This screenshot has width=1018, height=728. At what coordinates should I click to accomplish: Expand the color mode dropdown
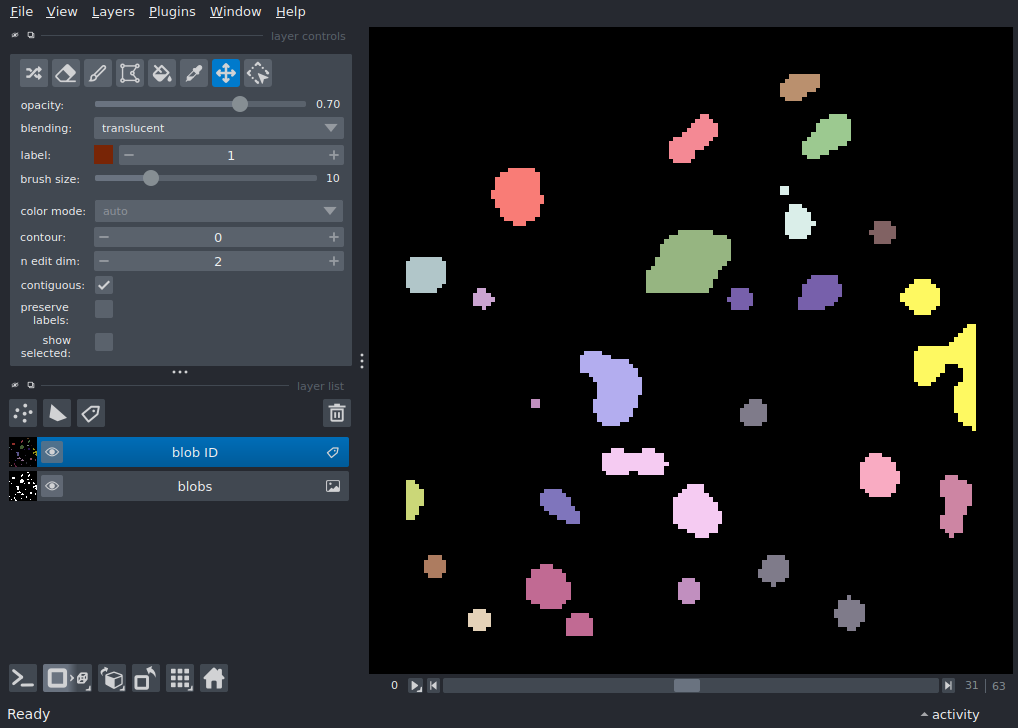click(x=219, y=211)
